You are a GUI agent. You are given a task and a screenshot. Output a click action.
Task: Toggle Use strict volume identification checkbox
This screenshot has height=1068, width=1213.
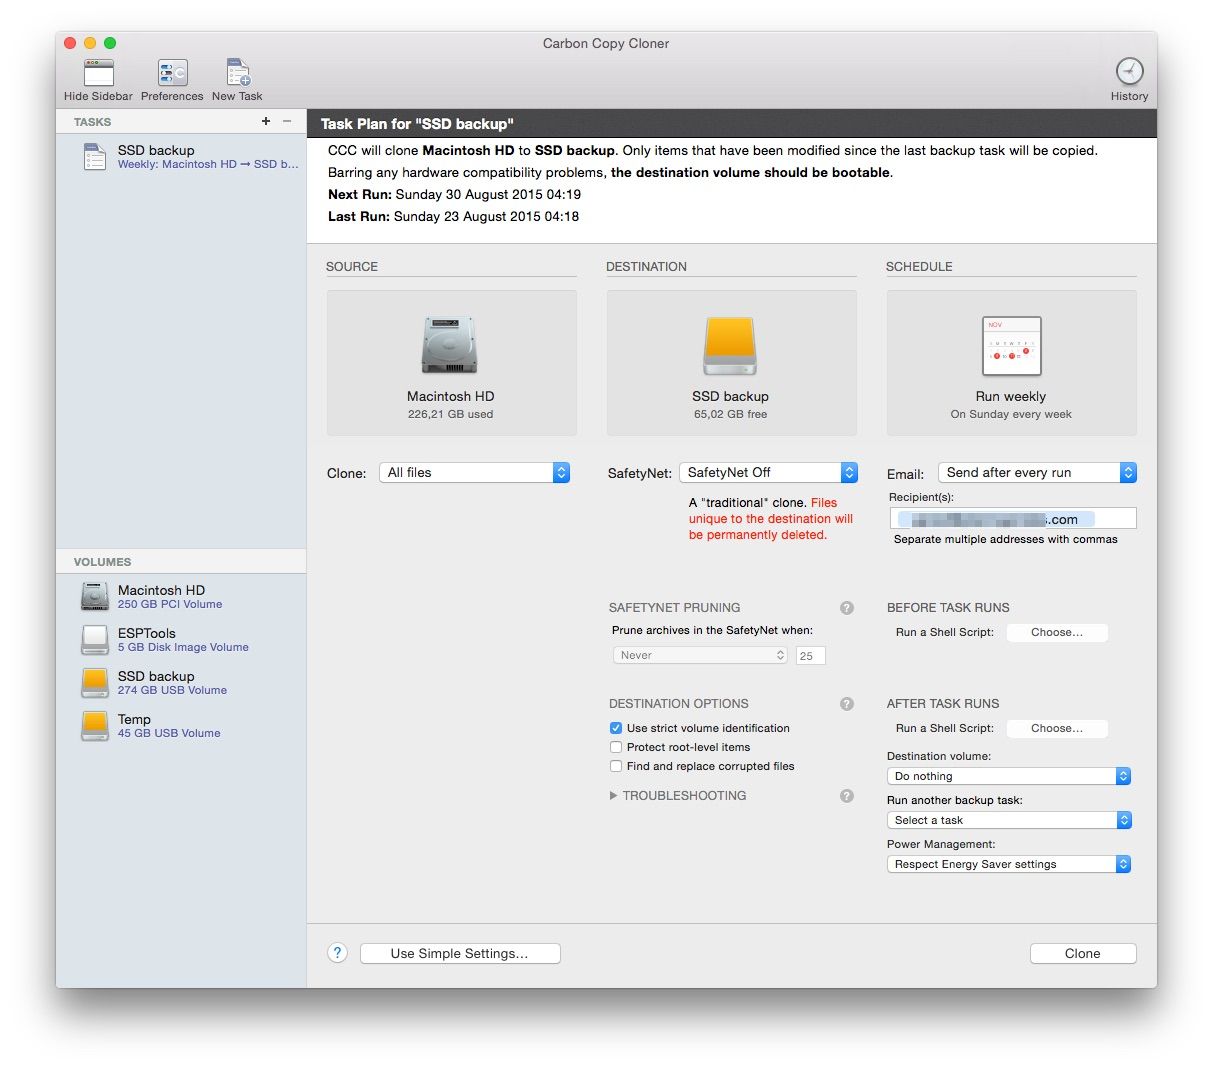click(x=616, y=728)
